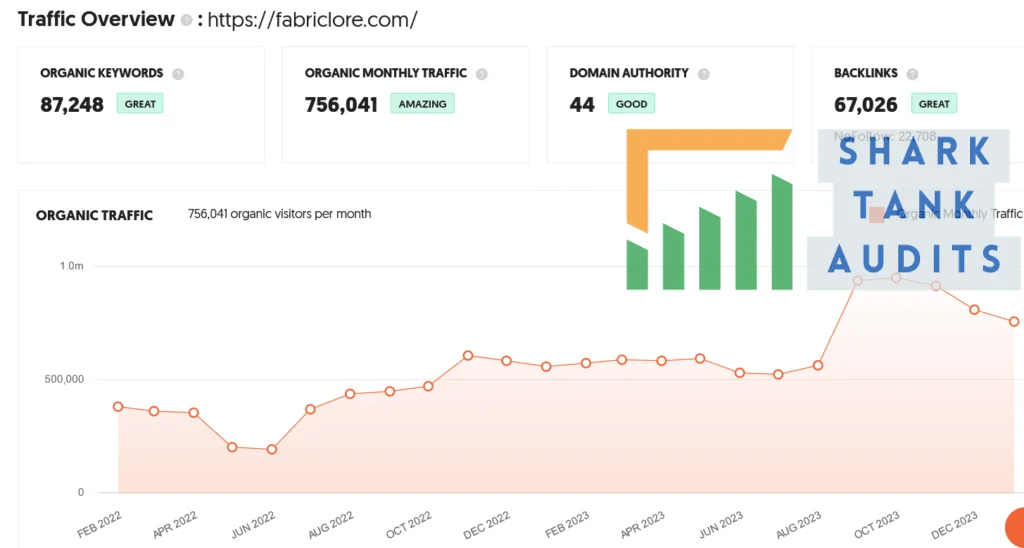The height and width of the screenshot is (548, 1024).
Task: Click the AUG 2023 x-axis label
Action: tap(799, 524)
